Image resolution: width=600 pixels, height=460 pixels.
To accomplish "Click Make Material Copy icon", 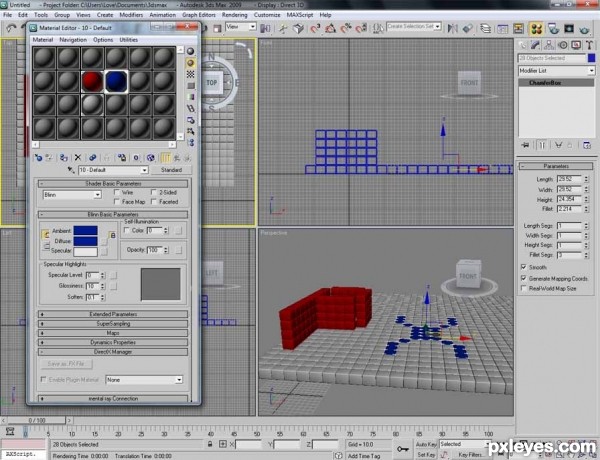I will [92, 158].
